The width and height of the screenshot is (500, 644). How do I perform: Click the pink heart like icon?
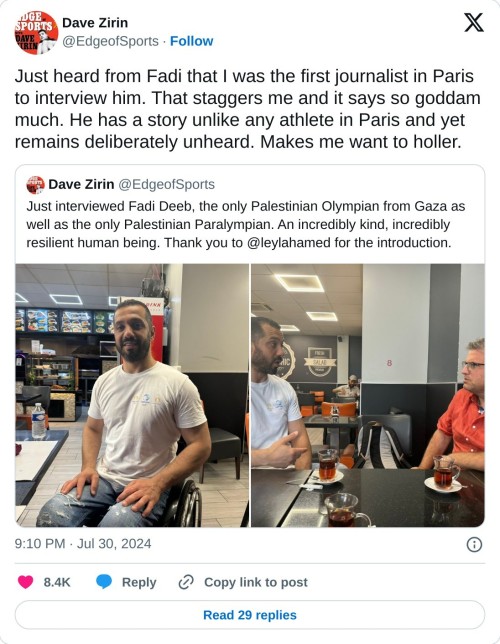click(x=25, y=582)
